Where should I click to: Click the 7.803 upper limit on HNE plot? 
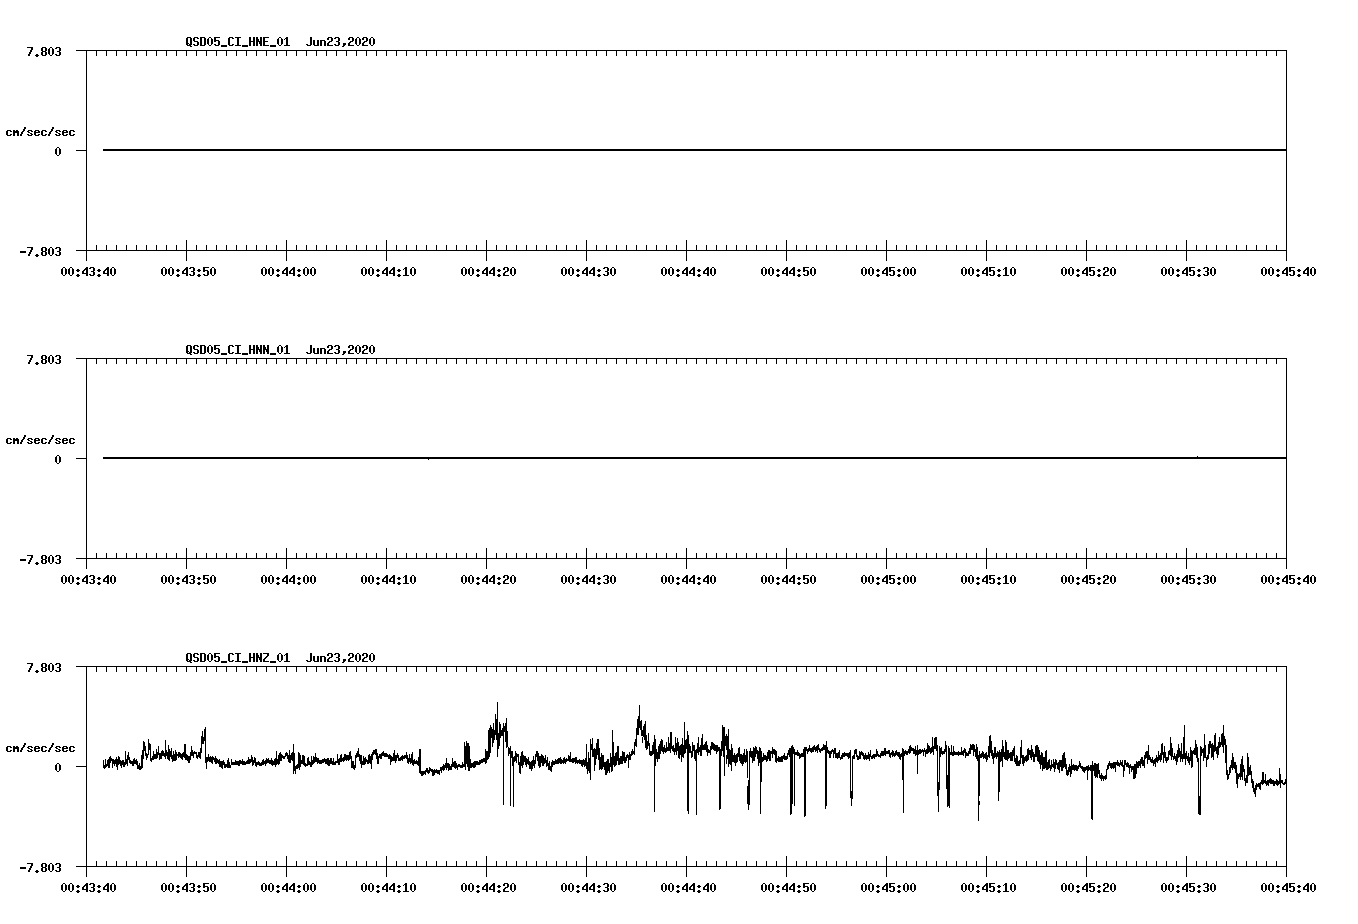[x=44, y=51]
